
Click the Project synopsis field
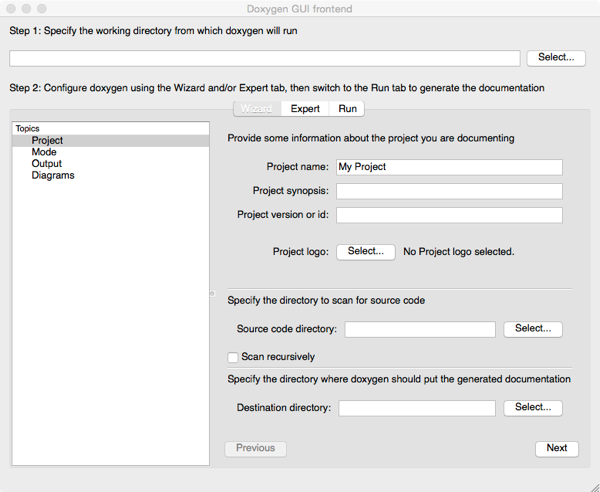point(449,191)
